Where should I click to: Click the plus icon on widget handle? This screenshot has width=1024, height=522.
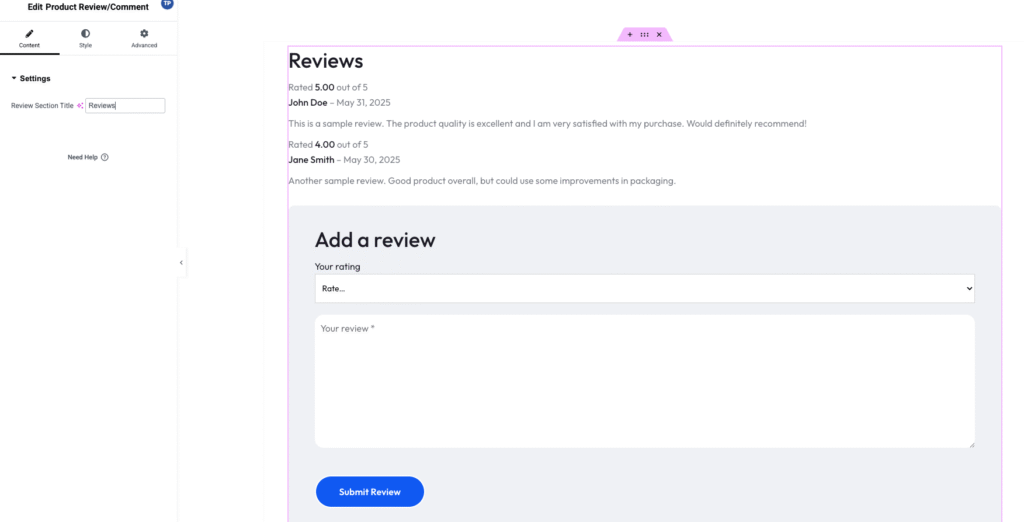click(x=630, y=35)
